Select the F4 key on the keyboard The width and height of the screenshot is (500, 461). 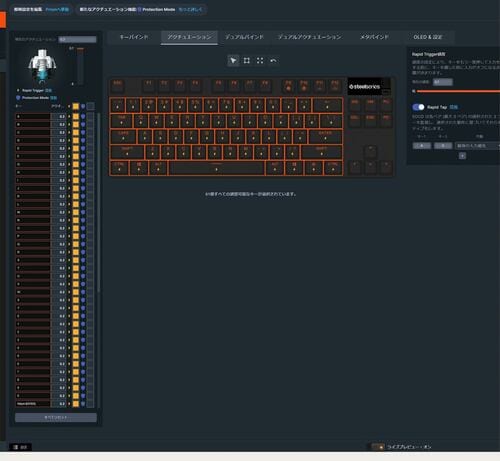[196, 86]
